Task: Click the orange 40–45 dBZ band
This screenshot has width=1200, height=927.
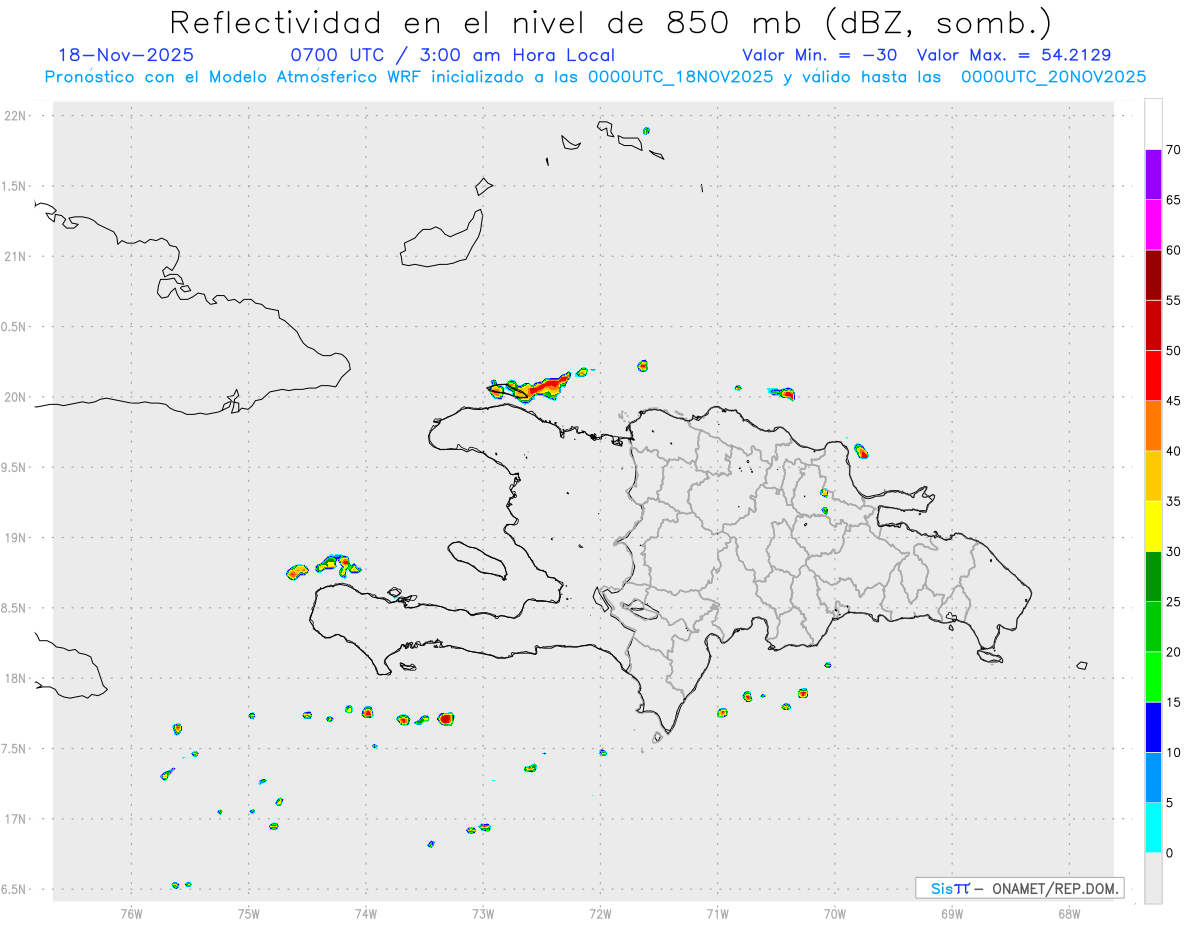Action: pos(1153,426)
